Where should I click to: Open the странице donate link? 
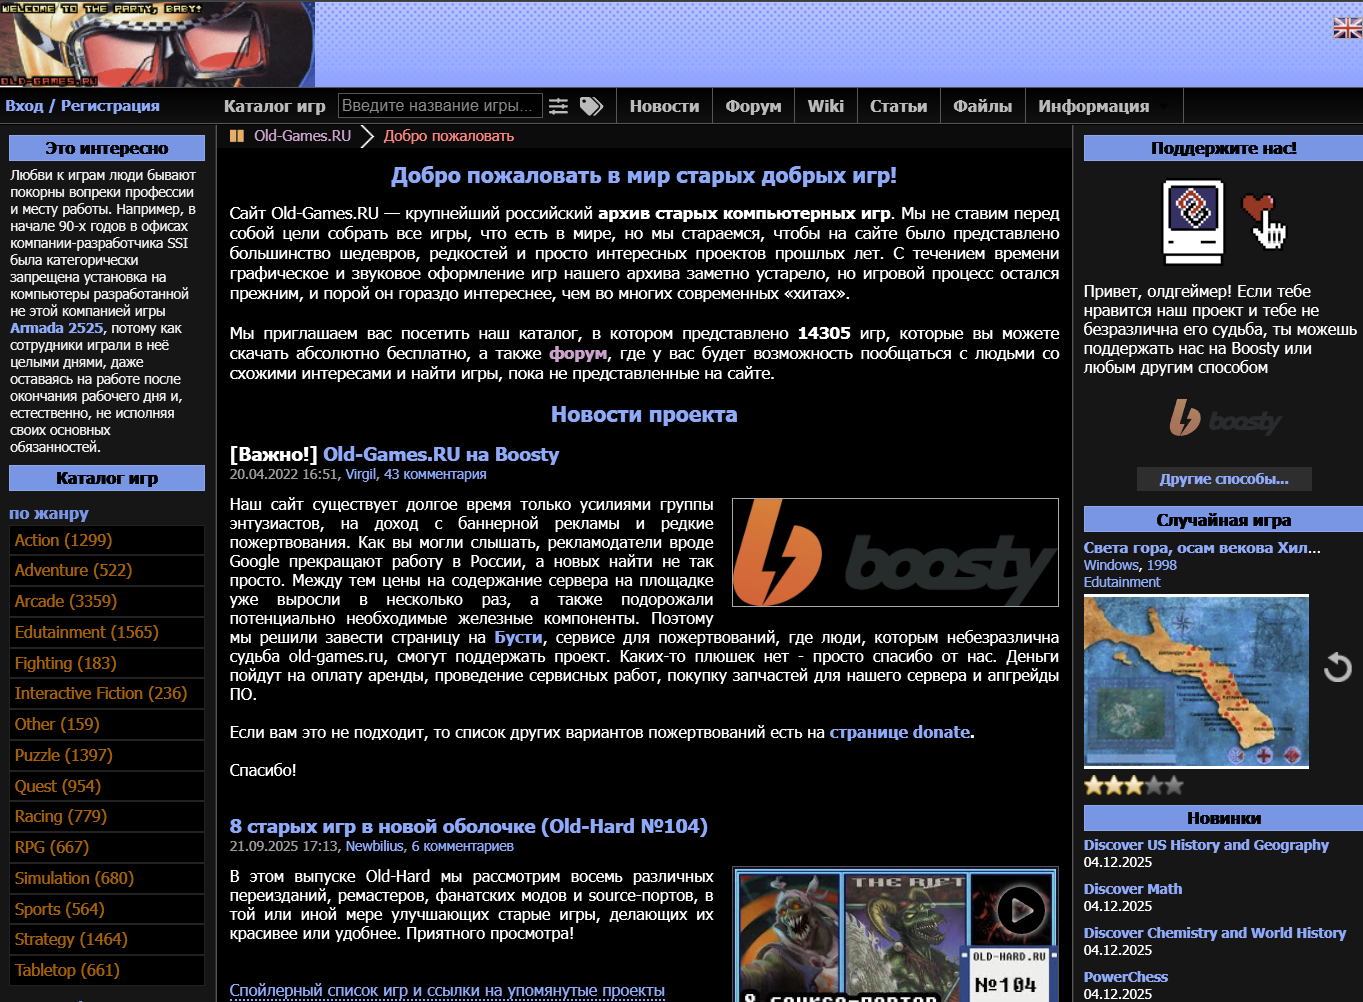900,732
